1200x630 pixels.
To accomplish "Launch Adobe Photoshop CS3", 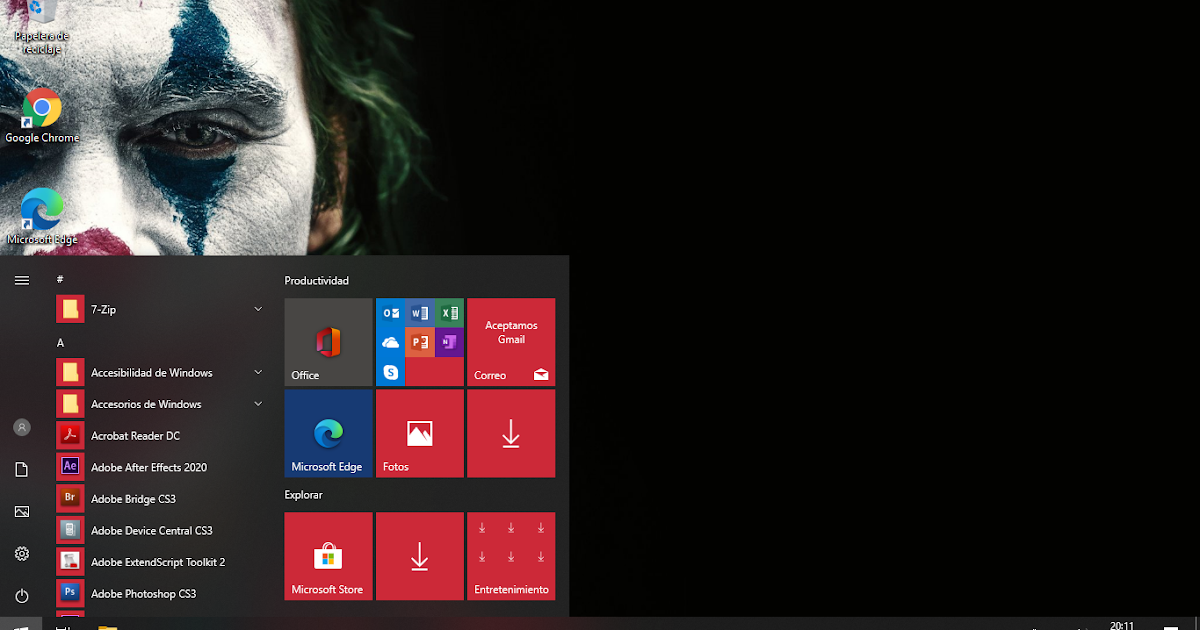I will pos(160,594).
